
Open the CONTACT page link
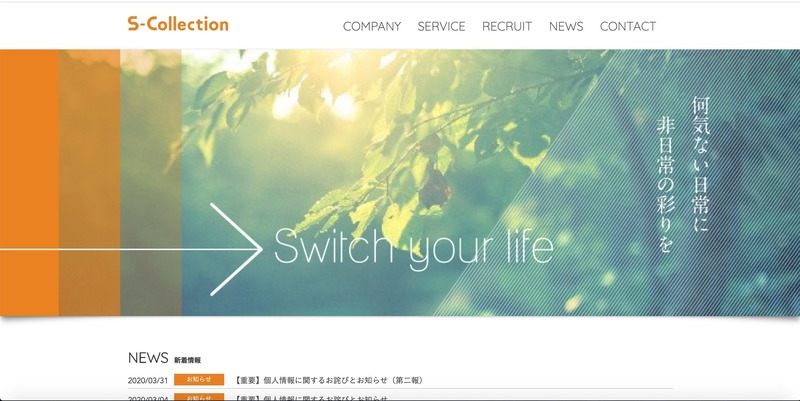628,27
